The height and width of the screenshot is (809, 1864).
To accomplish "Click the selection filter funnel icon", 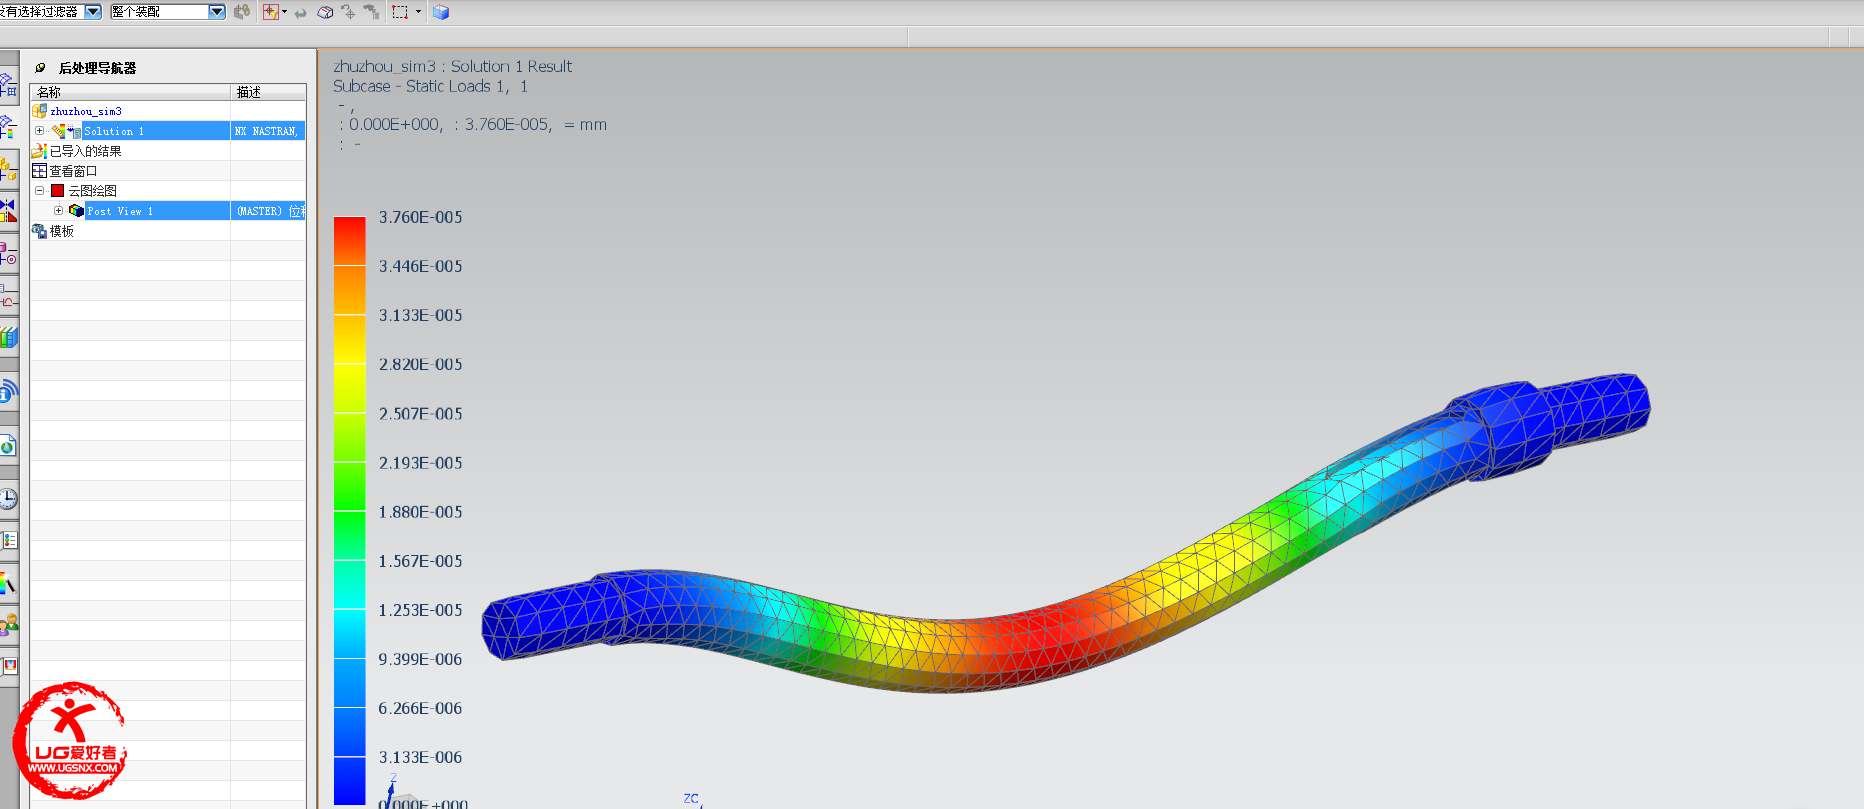I will point(270,12).
